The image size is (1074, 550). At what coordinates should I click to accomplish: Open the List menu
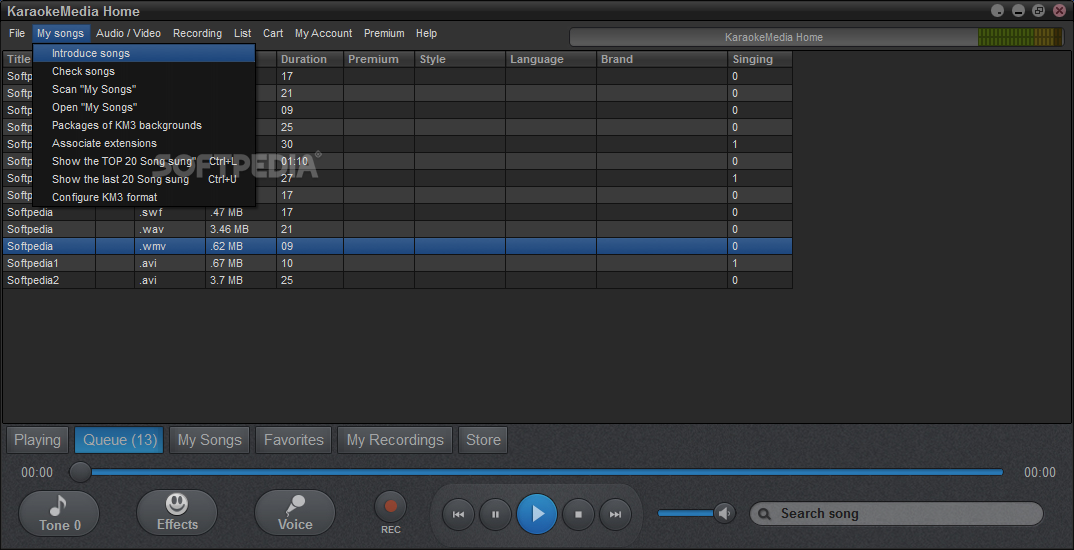click(x=242, y=33)
